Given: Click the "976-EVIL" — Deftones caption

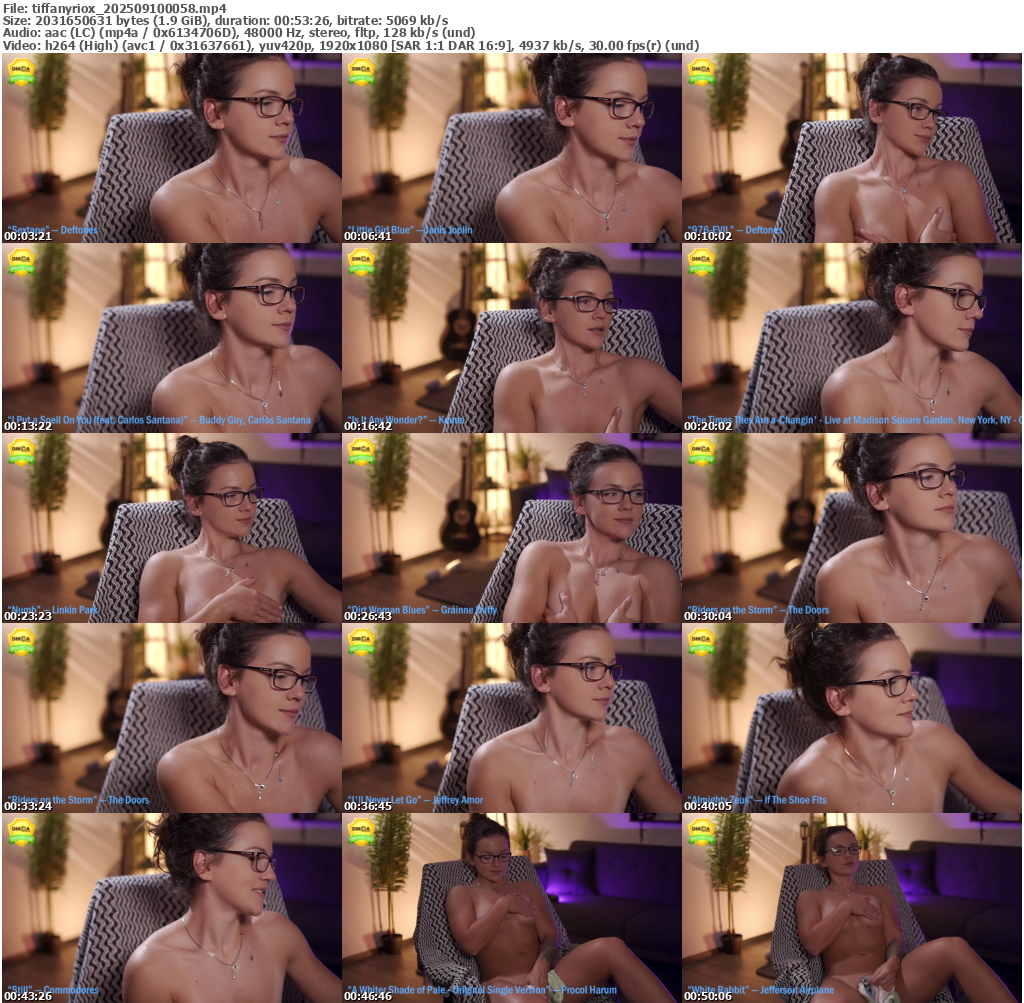Looking at the screenshot, I should tap(734, 230).
